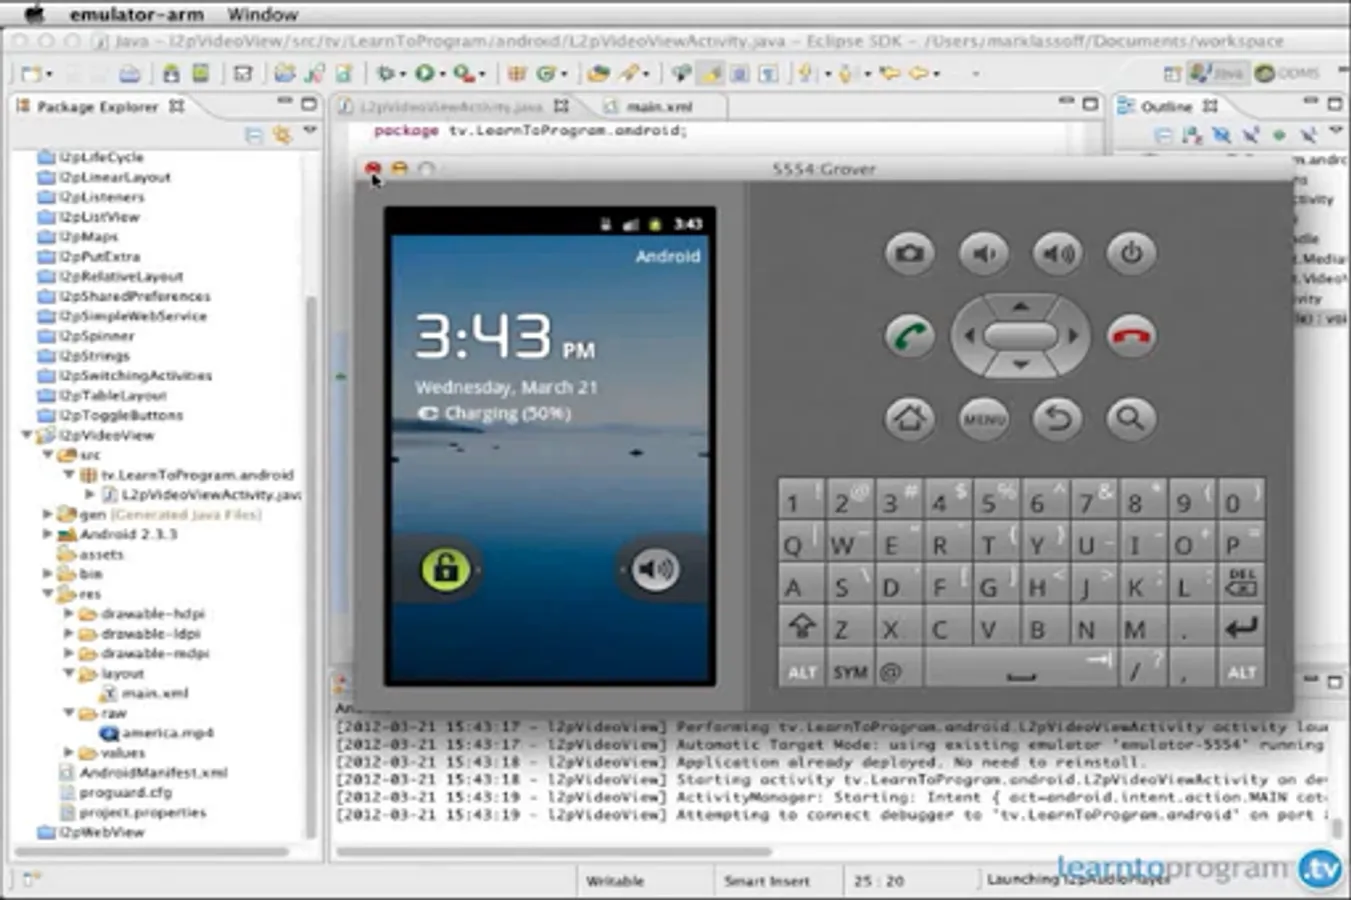Switch to the Java perspective button

[1216, 73]
